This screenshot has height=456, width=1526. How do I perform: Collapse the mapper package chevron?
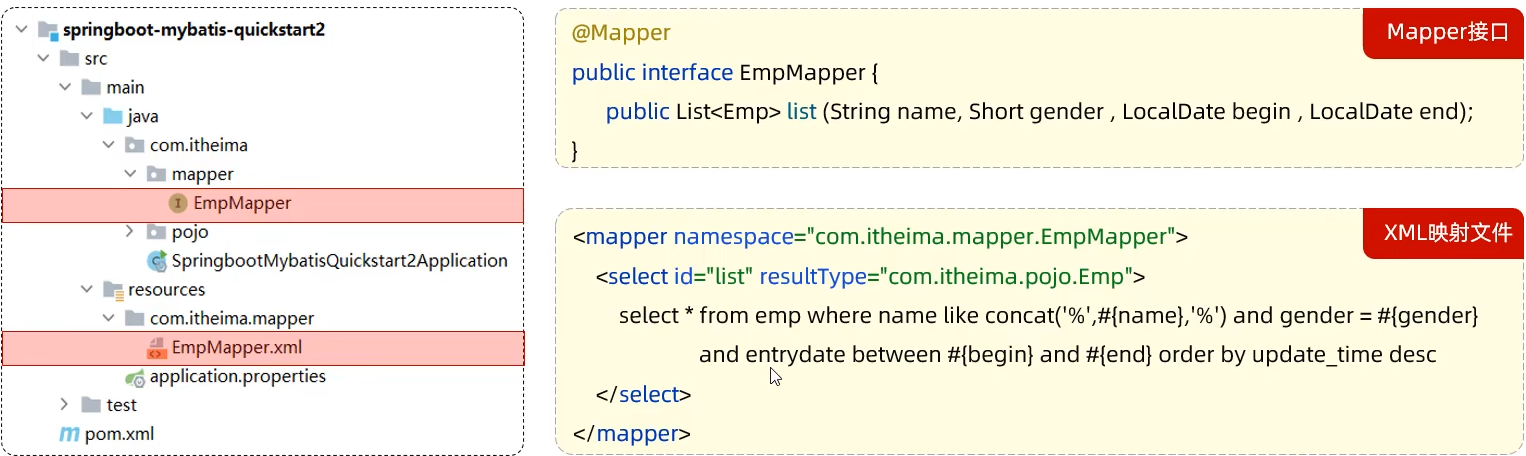tap(130, 174)
